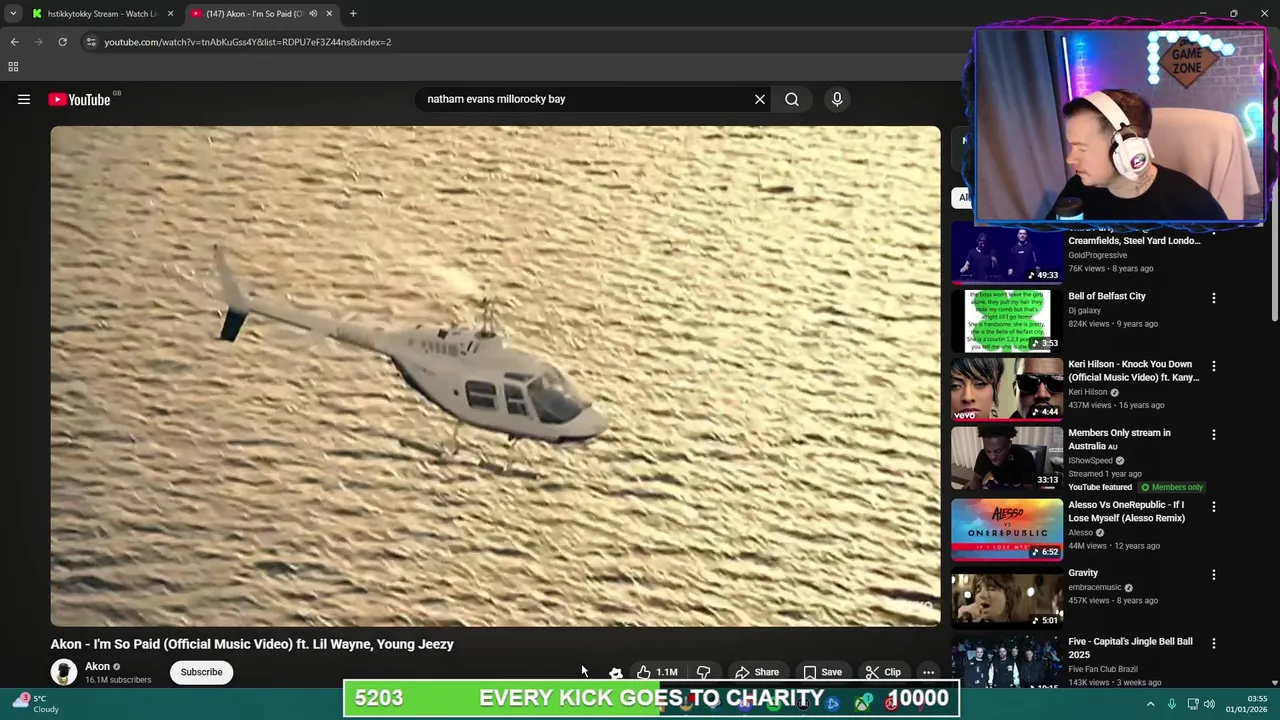
Task: Open microphone tray icon on taskbar
Action: coord(1172,704)
